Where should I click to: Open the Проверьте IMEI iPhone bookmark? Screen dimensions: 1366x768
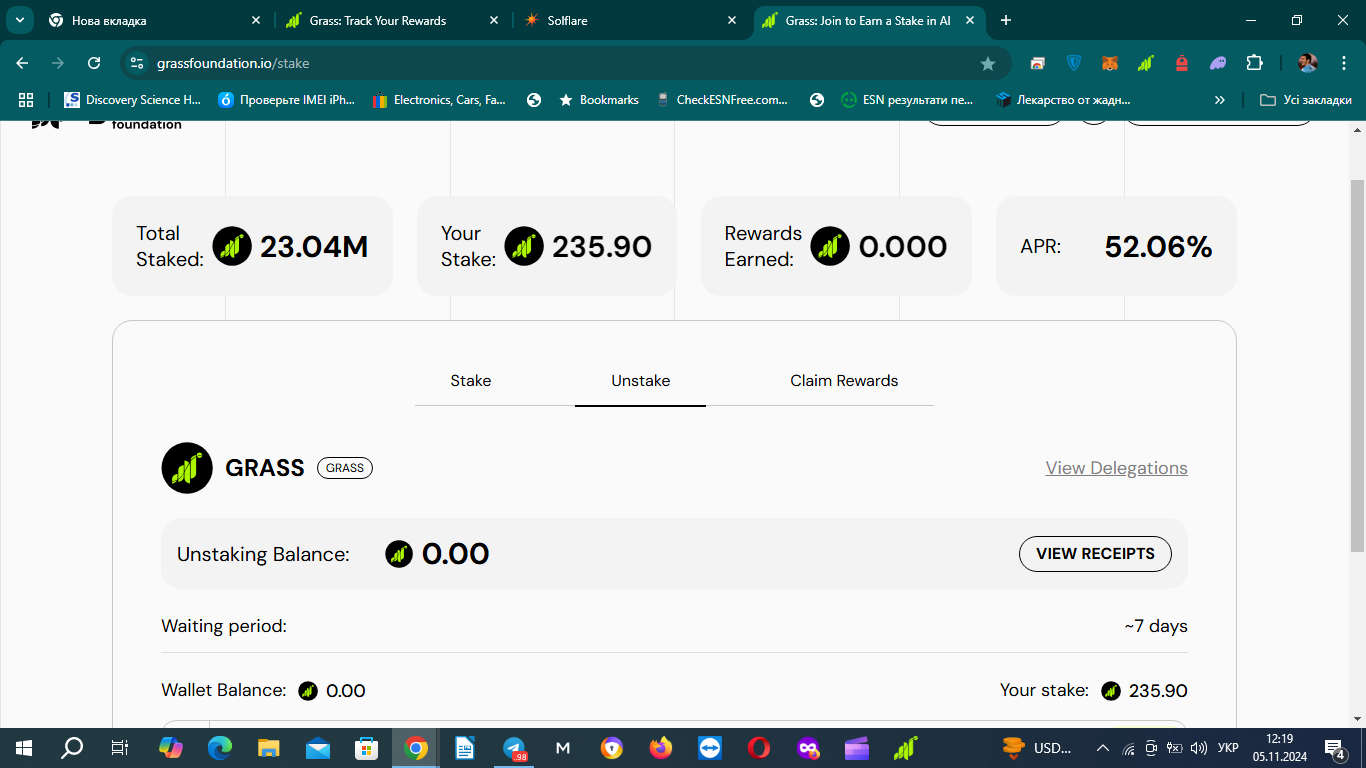(x=287, y=100)
